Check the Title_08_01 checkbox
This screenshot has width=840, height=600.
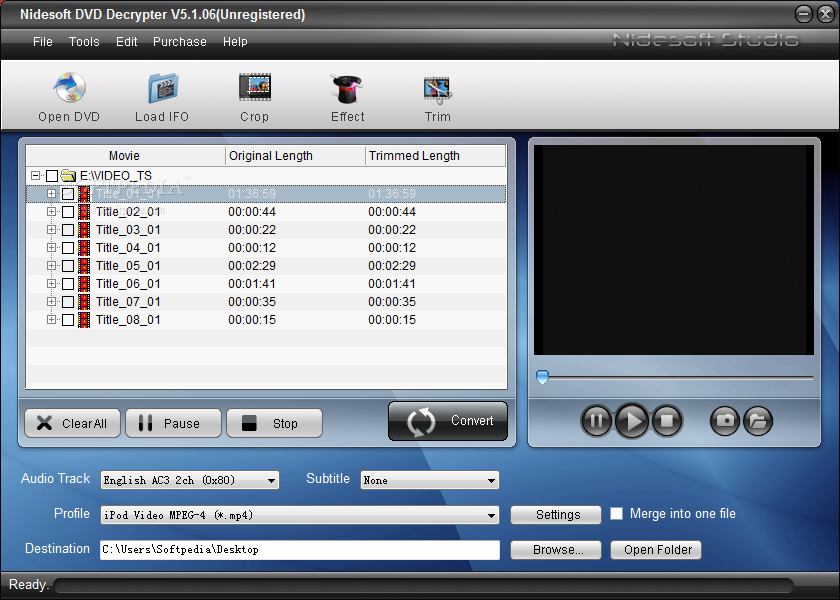coord(68,320)
